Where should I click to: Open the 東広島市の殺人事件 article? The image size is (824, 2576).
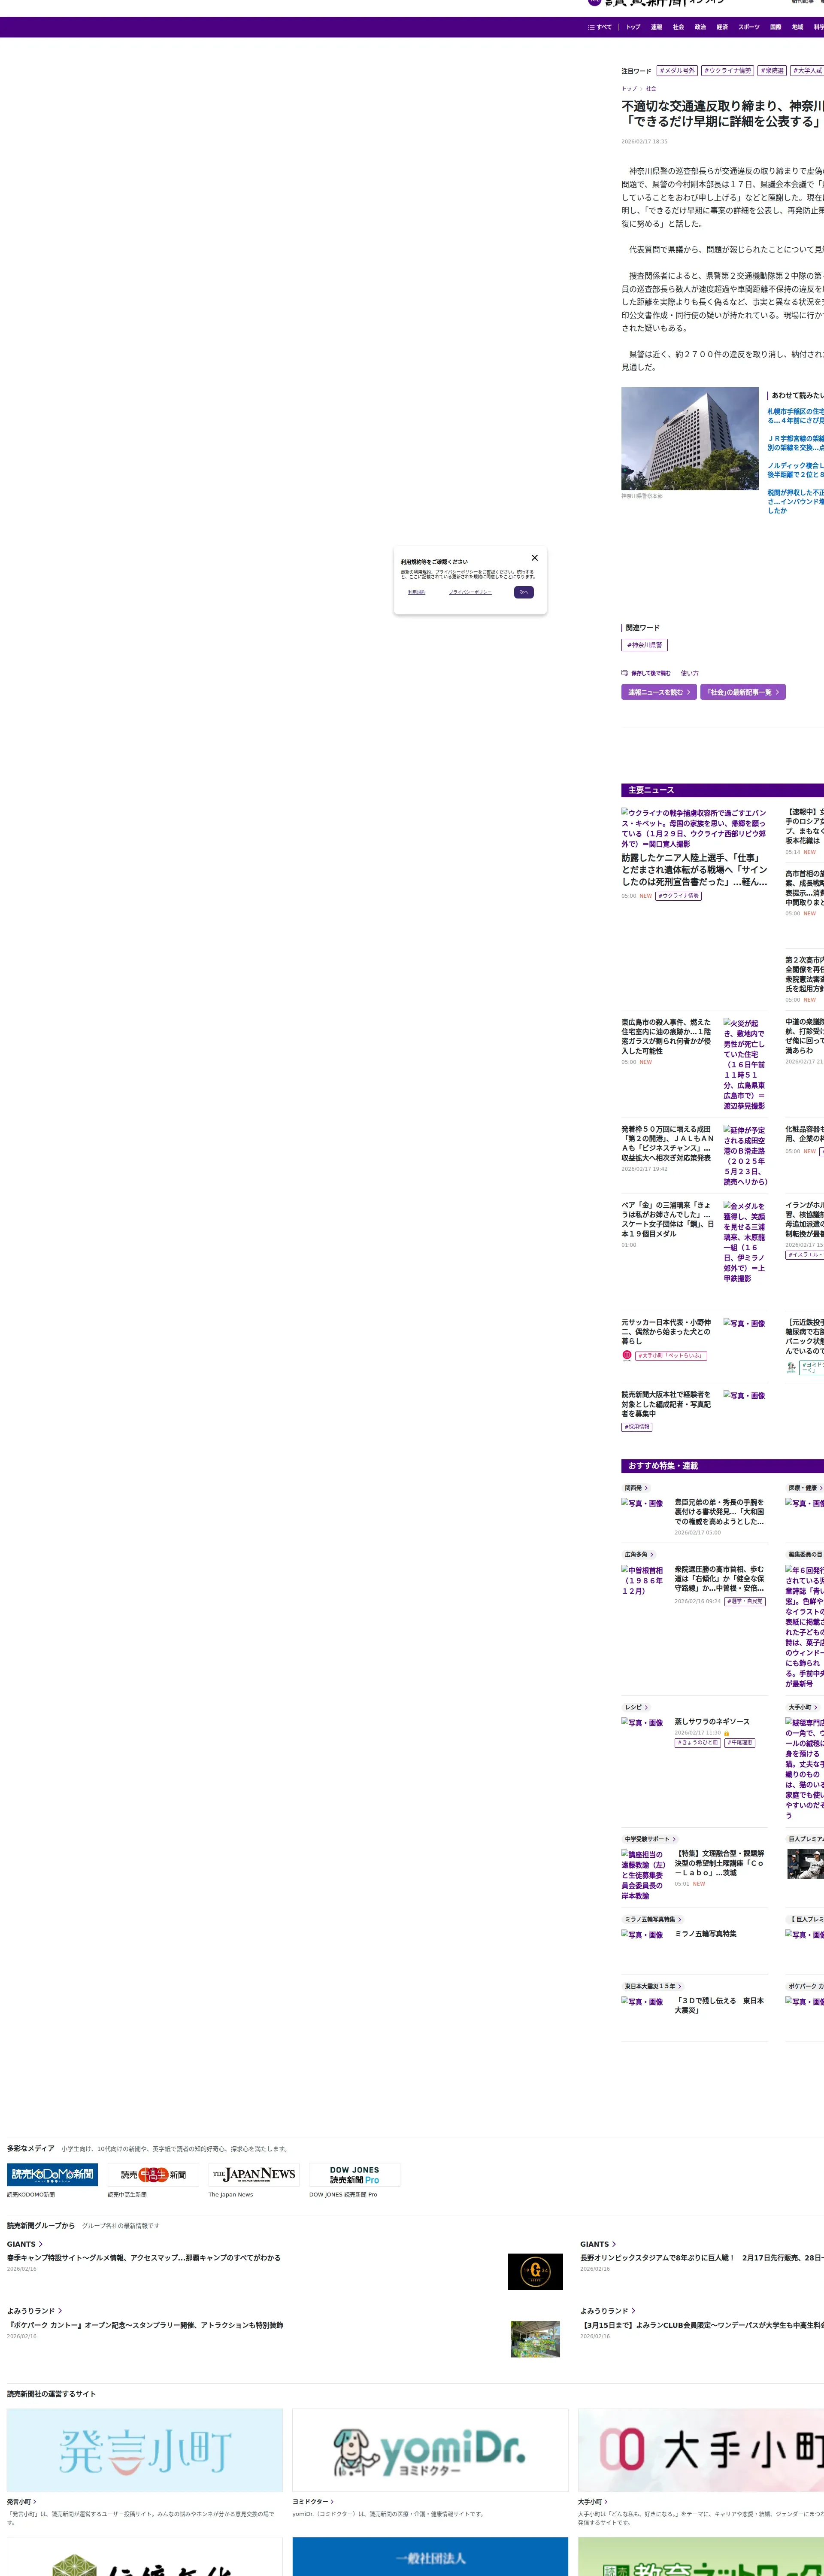[667, 1036]
